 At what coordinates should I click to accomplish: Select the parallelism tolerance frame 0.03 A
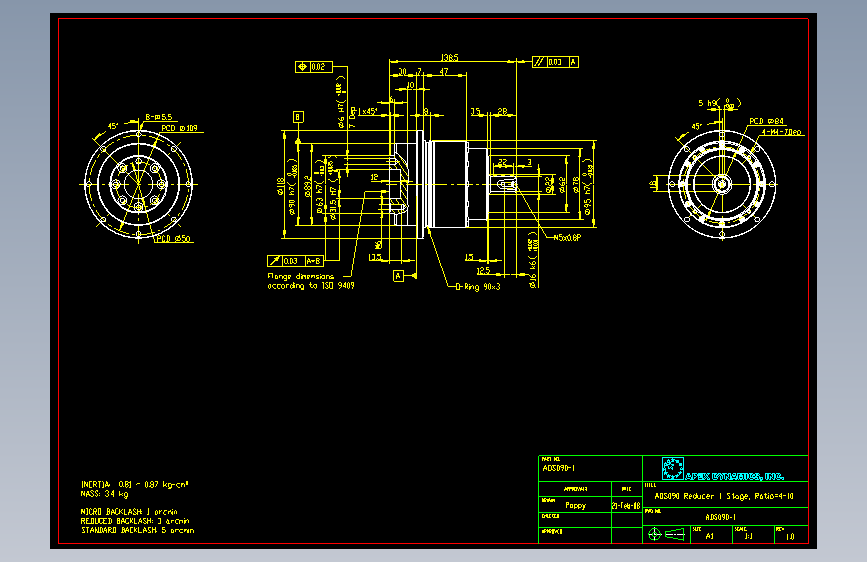click(555, 62)
